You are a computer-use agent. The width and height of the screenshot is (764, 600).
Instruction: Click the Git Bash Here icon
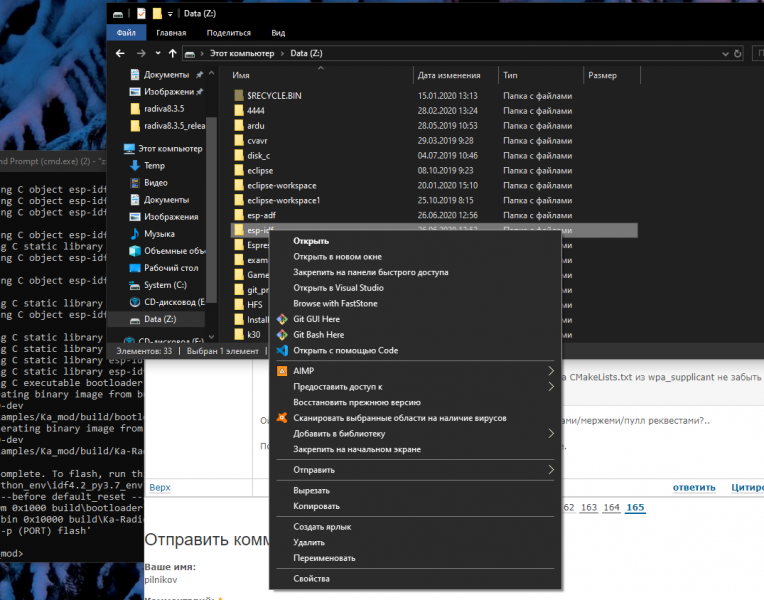tap(282, 335)
